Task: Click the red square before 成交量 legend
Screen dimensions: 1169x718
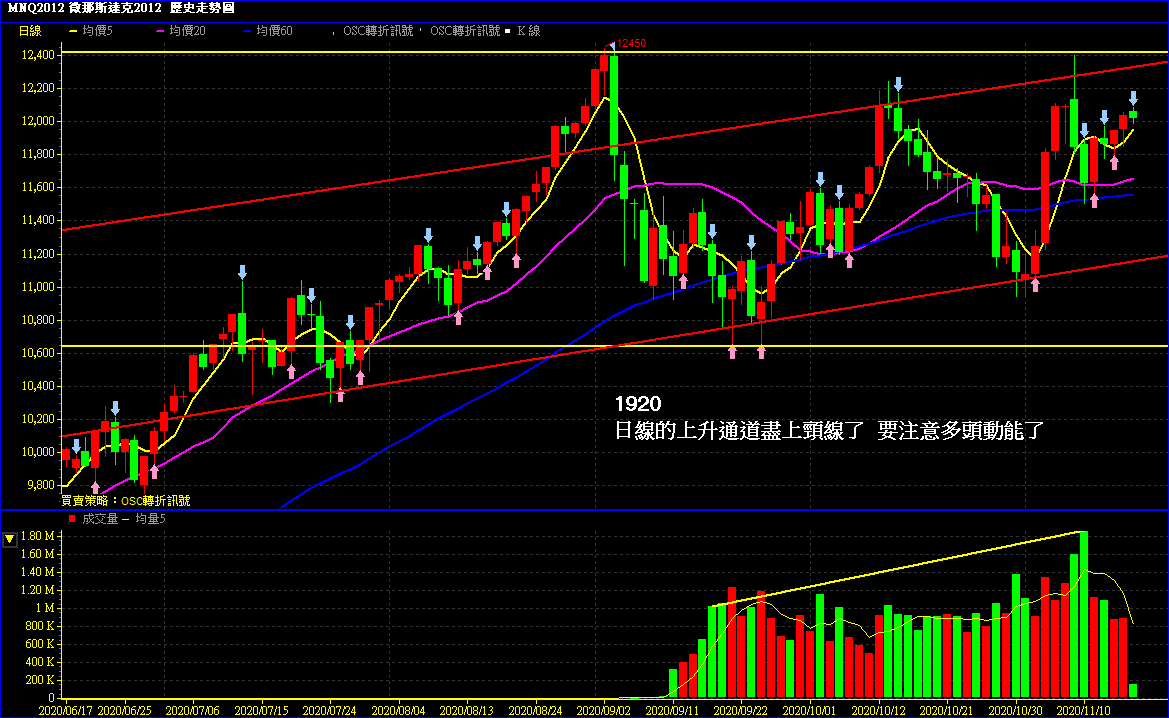Action: [72, 518]
